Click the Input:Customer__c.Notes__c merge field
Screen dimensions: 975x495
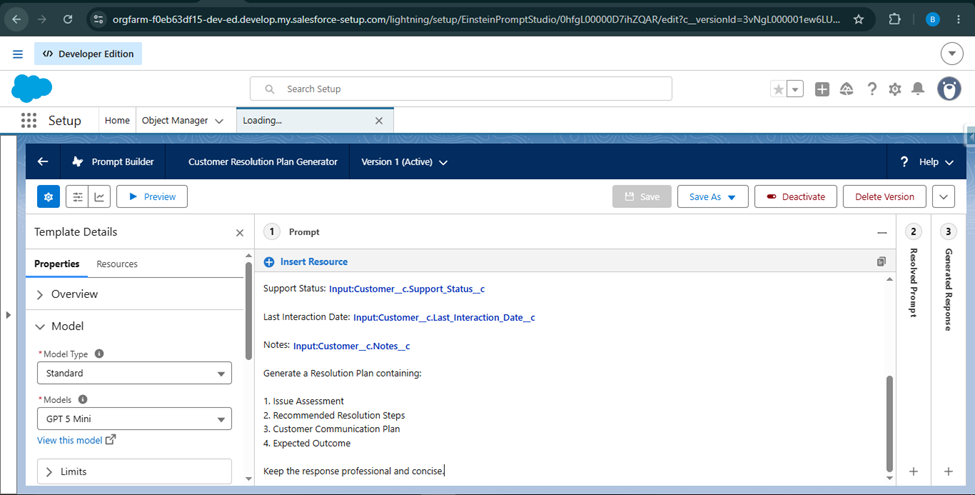pos(351,346)
